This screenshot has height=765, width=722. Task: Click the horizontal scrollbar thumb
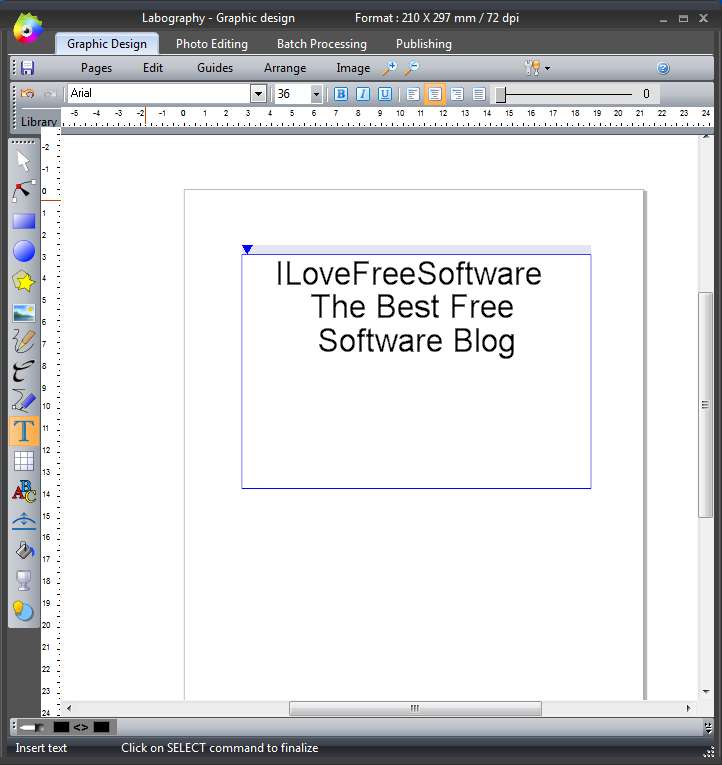415,708
